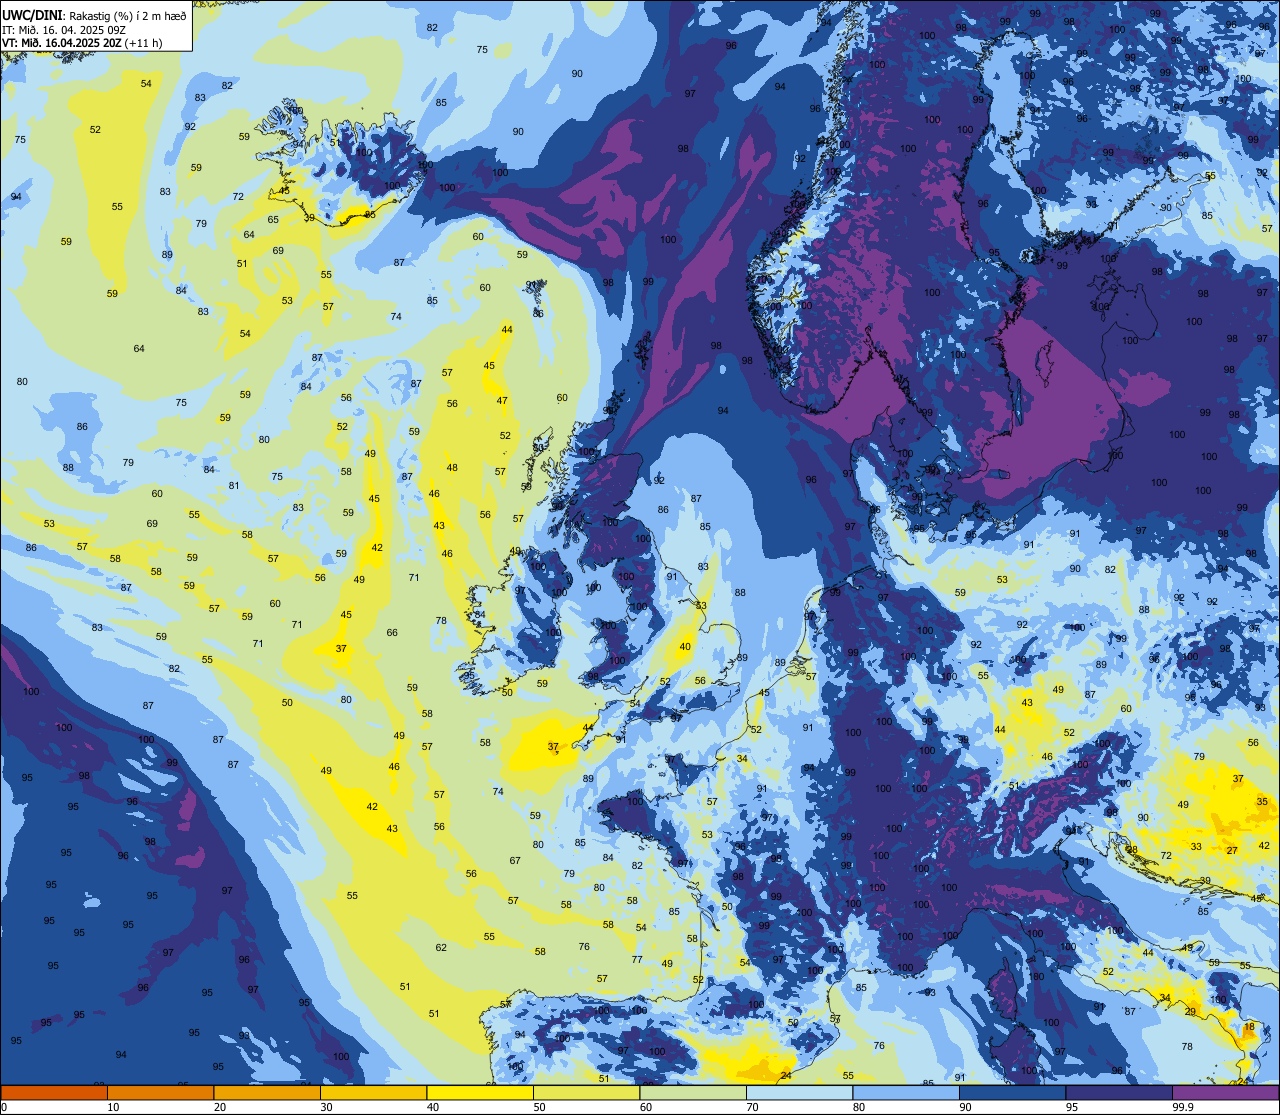Click the humidity value 33 on the map
1280x1115 pixels.
point(1196,847)
